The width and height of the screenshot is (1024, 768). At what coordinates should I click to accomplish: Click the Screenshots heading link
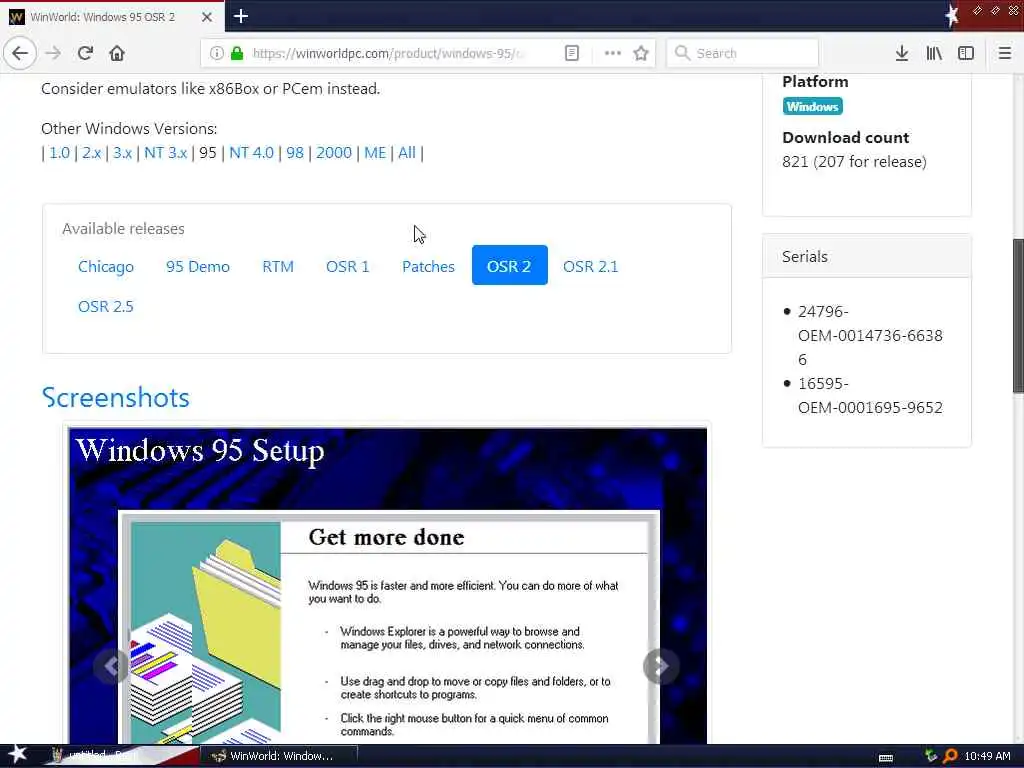pos(116,398)
